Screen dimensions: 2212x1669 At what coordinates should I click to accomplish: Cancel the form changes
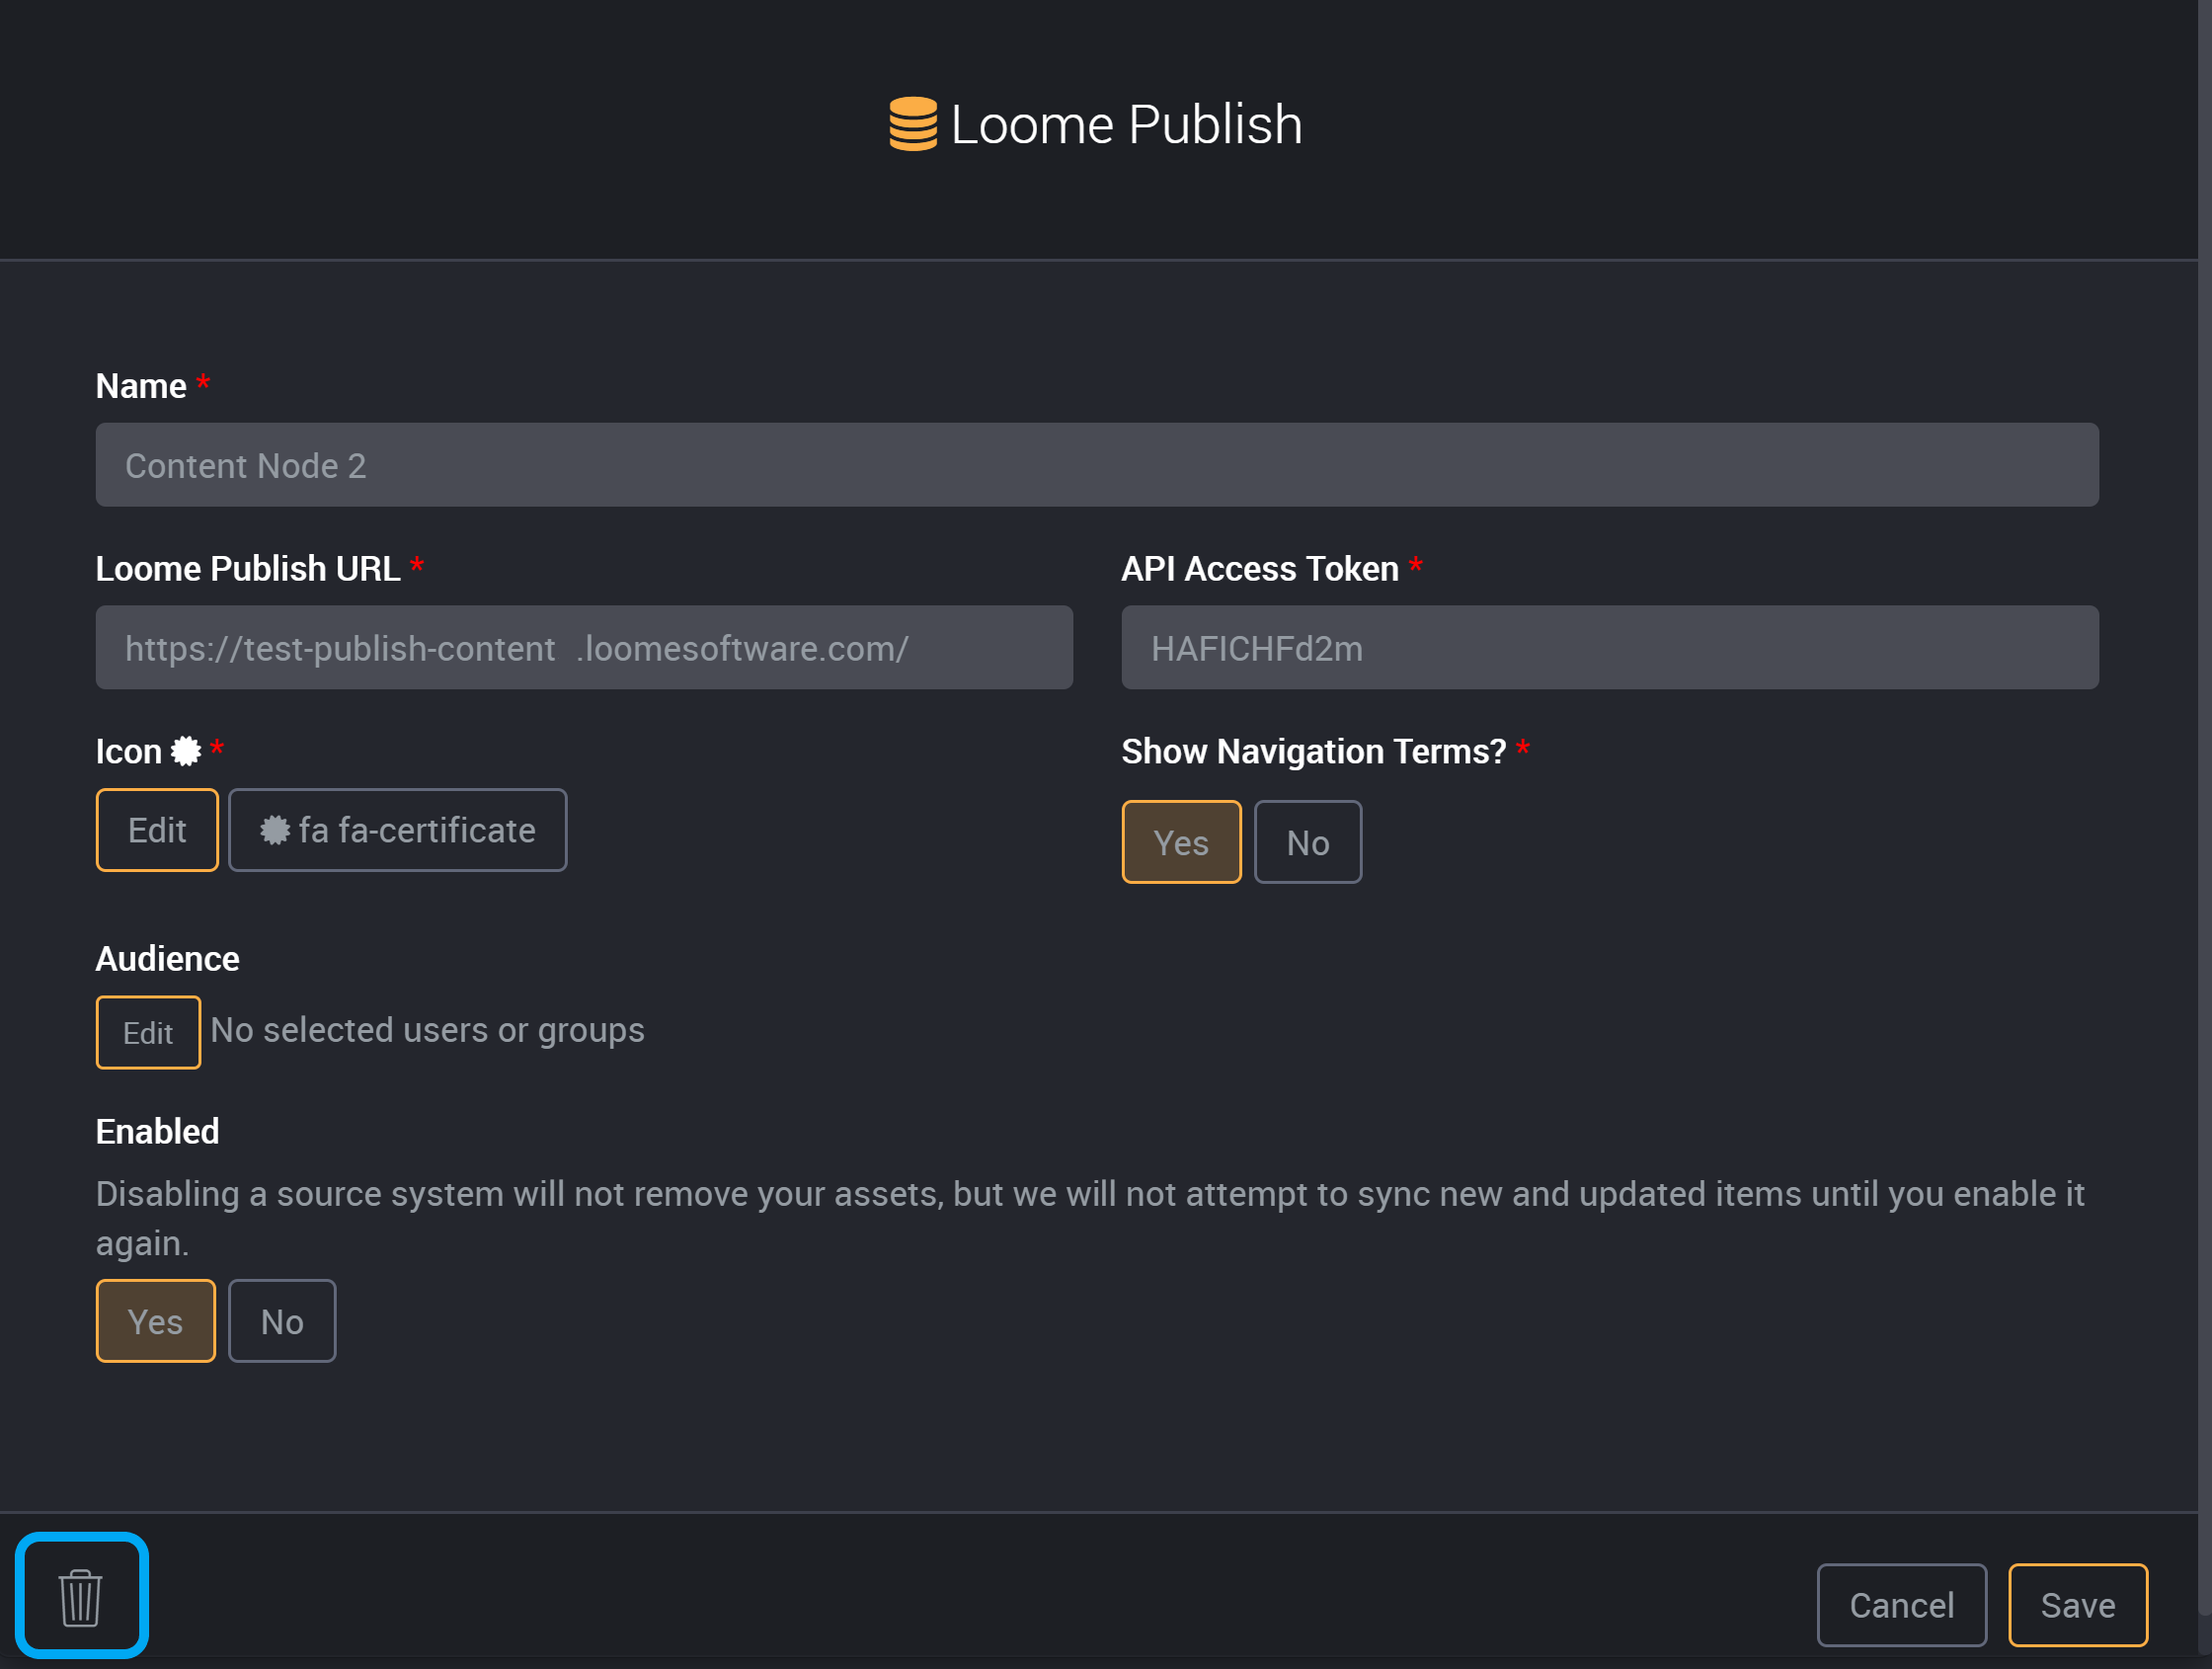pyautogui.click(x=1901, y=1605)
